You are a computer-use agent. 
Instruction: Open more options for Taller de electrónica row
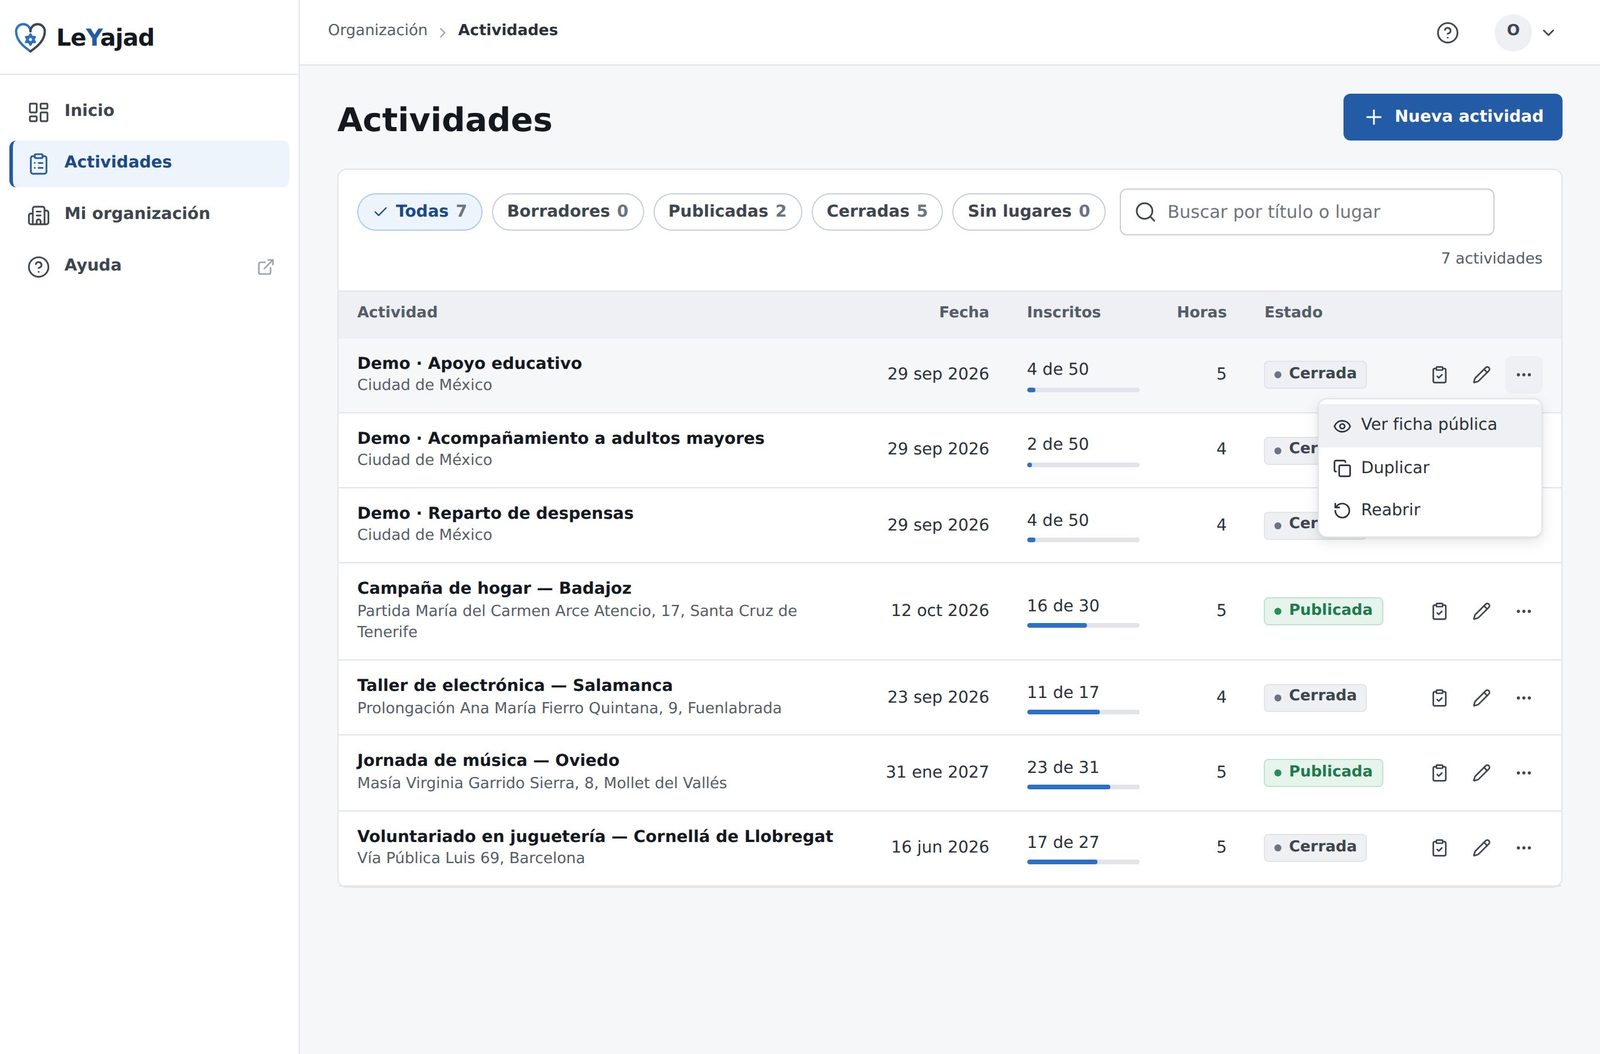point(1523,698)
